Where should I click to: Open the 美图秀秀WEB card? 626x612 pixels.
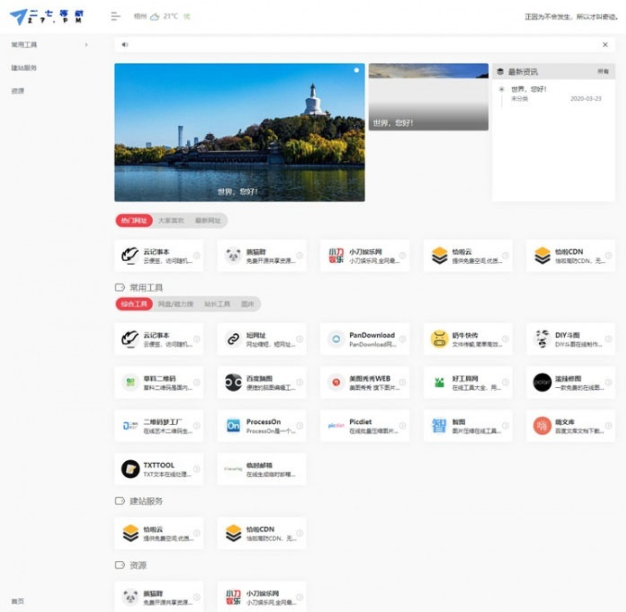click(365, 382)
